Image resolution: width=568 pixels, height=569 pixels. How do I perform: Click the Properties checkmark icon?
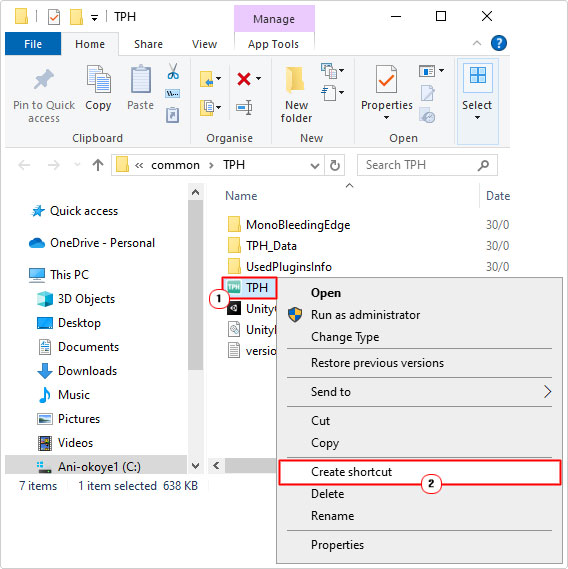(x=386, y=79)
